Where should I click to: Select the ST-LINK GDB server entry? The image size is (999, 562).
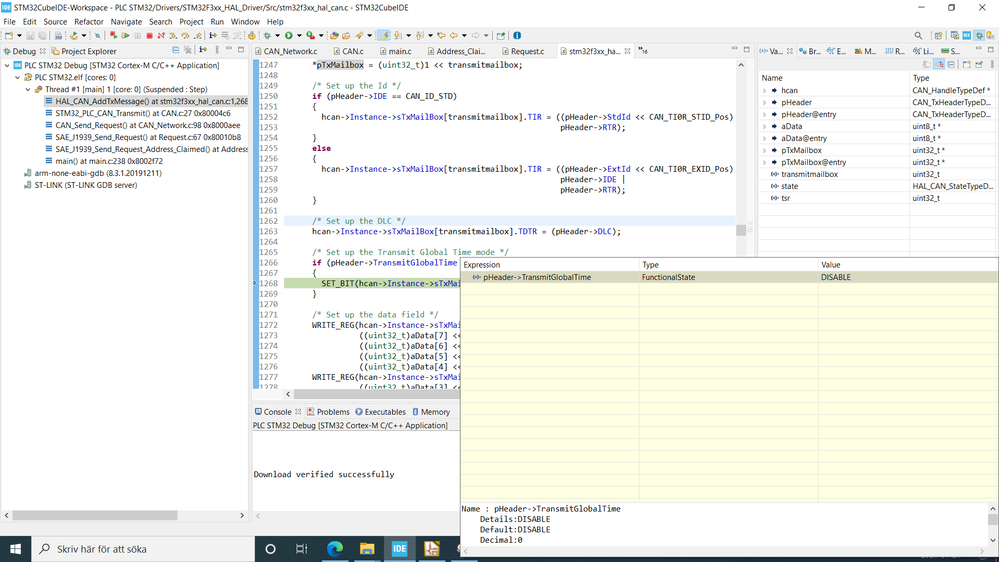coord(80,185)
